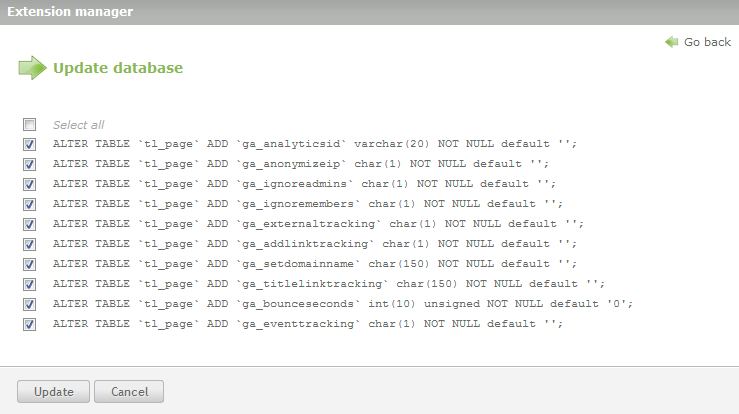This screenshot has height=414, width=739.
Task: Click the ga_bounceseconds ALTER TABLE statement text
Action: [x=343, y=304]
